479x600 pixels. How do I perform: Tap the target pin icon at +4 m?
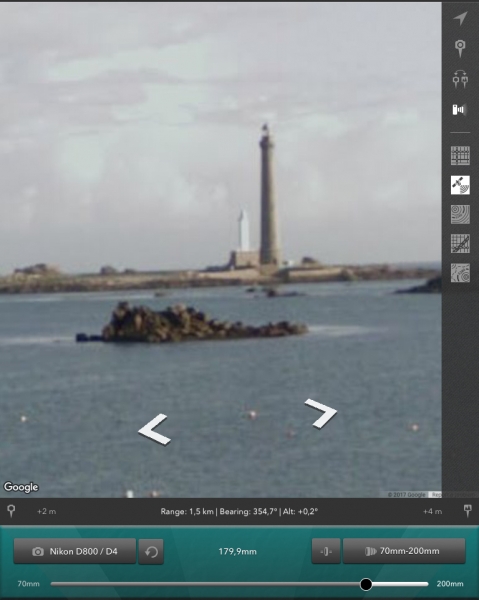[x=468, y=511]
